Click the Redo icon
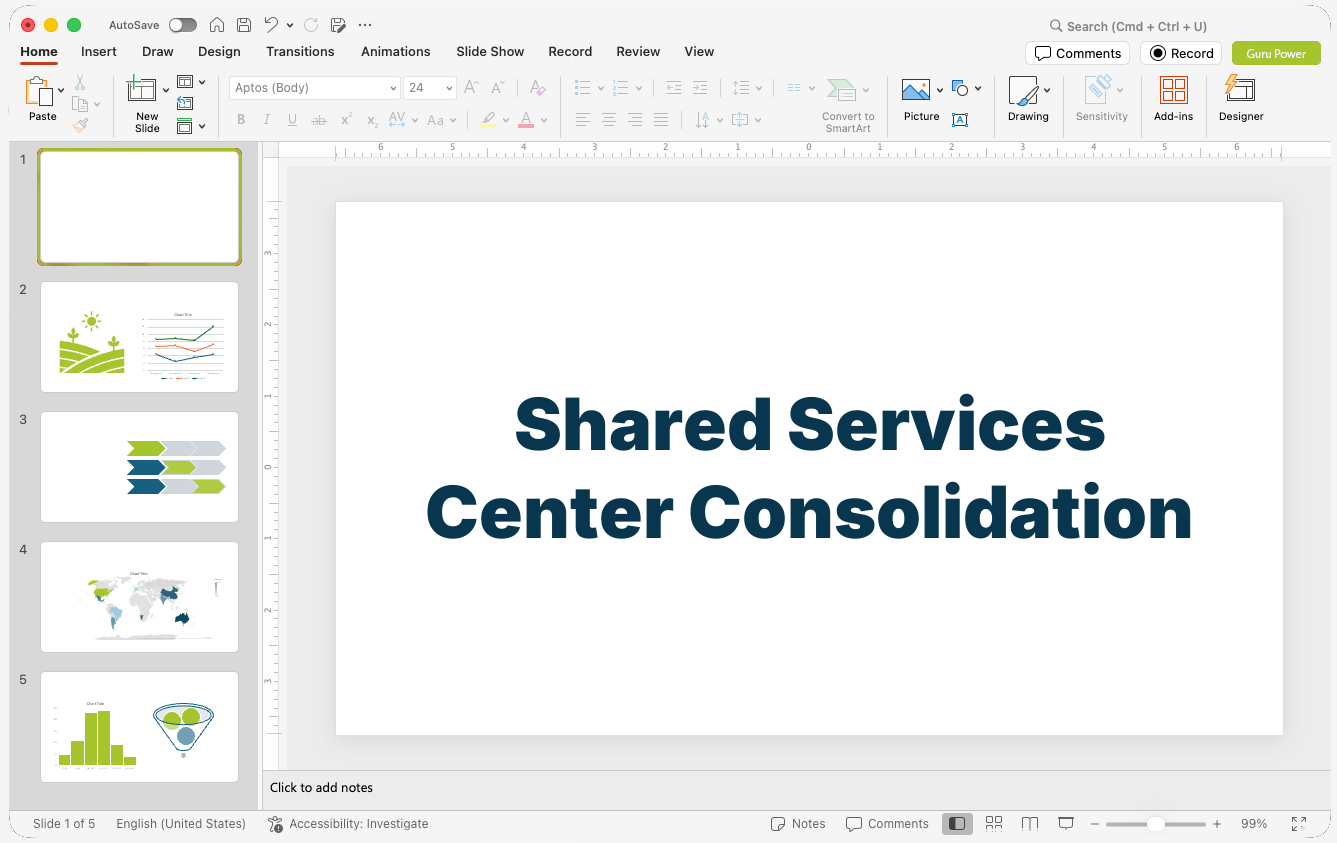This screenshot has height=843, width=1337. [311, 25]
